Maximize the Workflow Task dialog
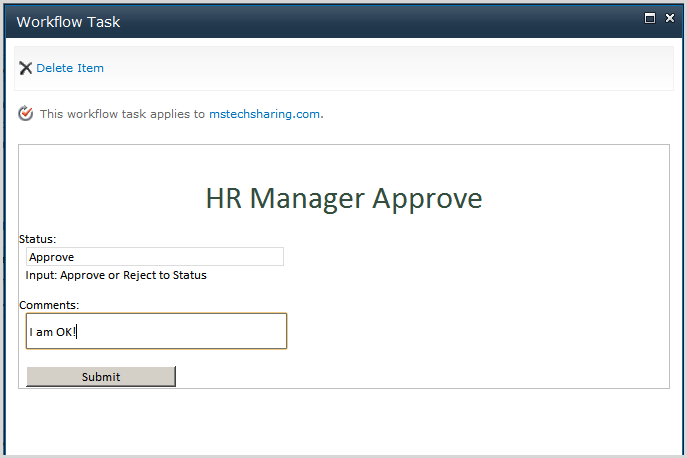687x458 pixels. pos(650,18)
